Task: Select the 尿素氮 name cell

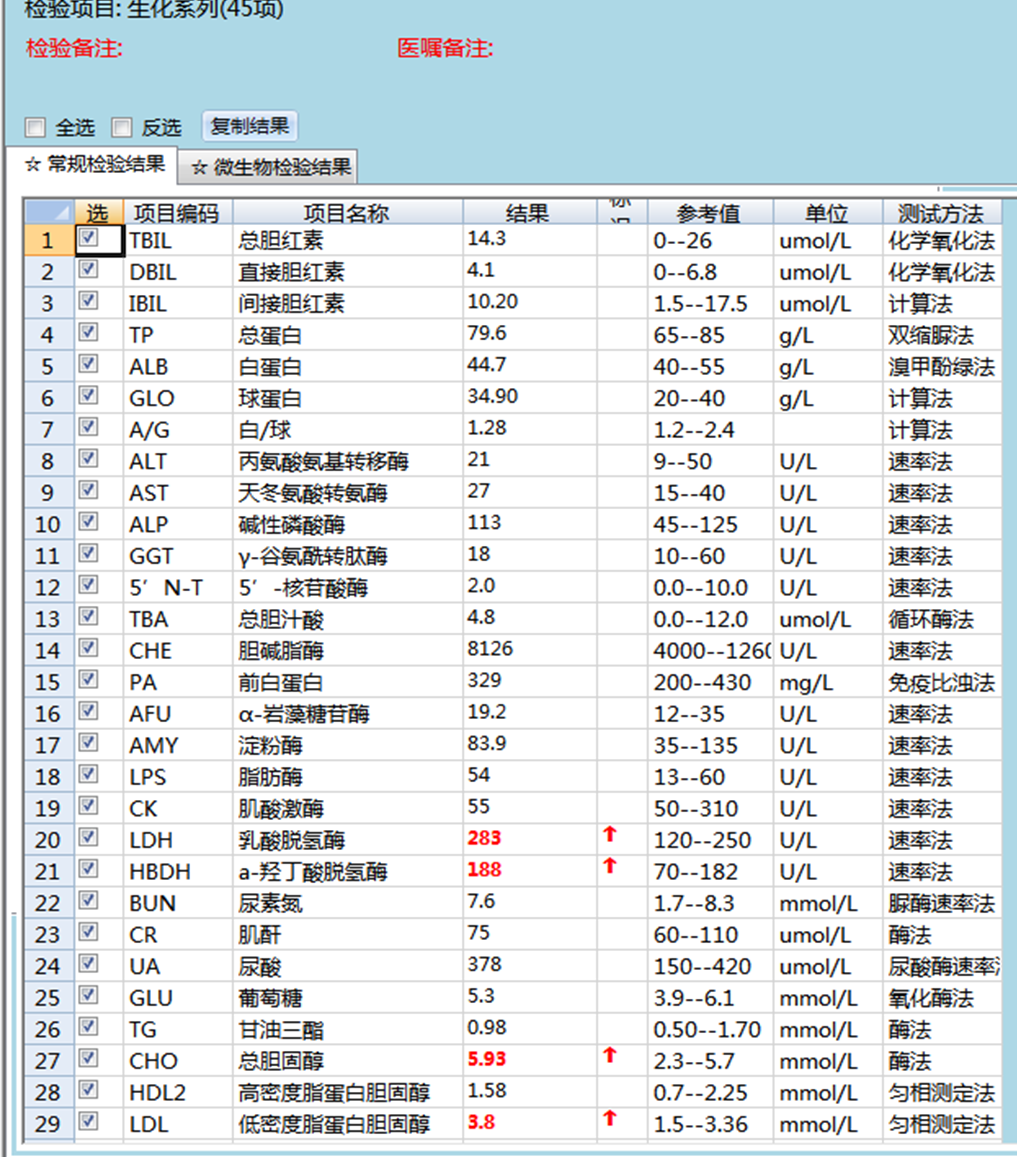Action: tap(348, 903)
